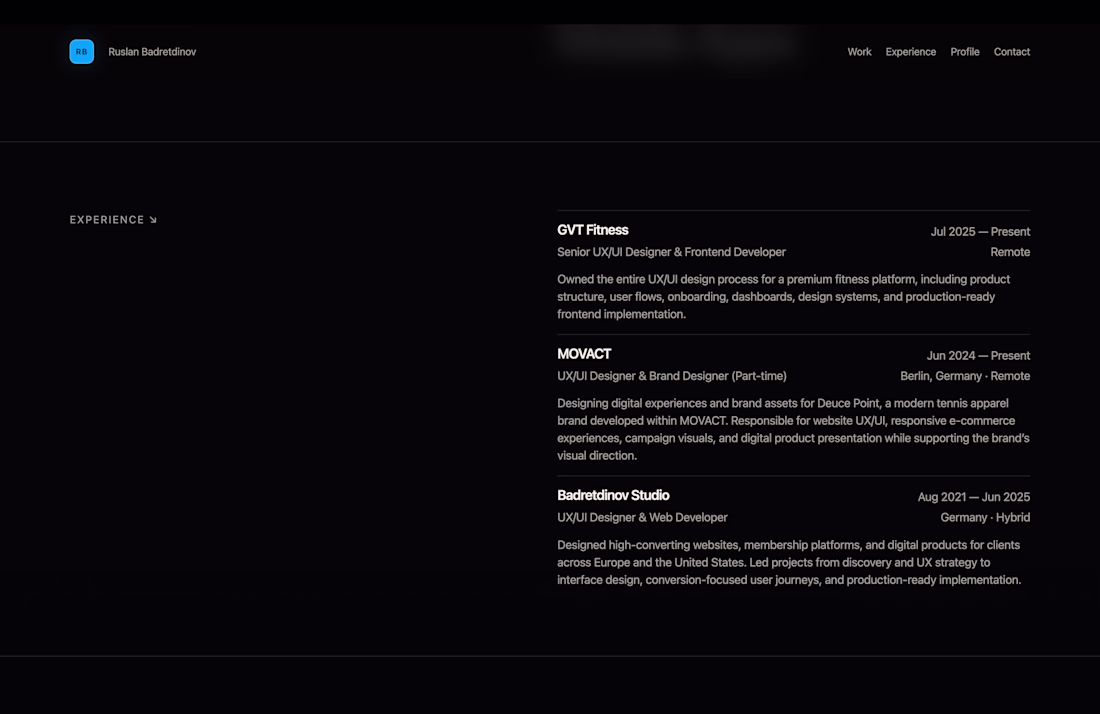Click the arrow next to EXPERIENCE heading

[153, 220]
